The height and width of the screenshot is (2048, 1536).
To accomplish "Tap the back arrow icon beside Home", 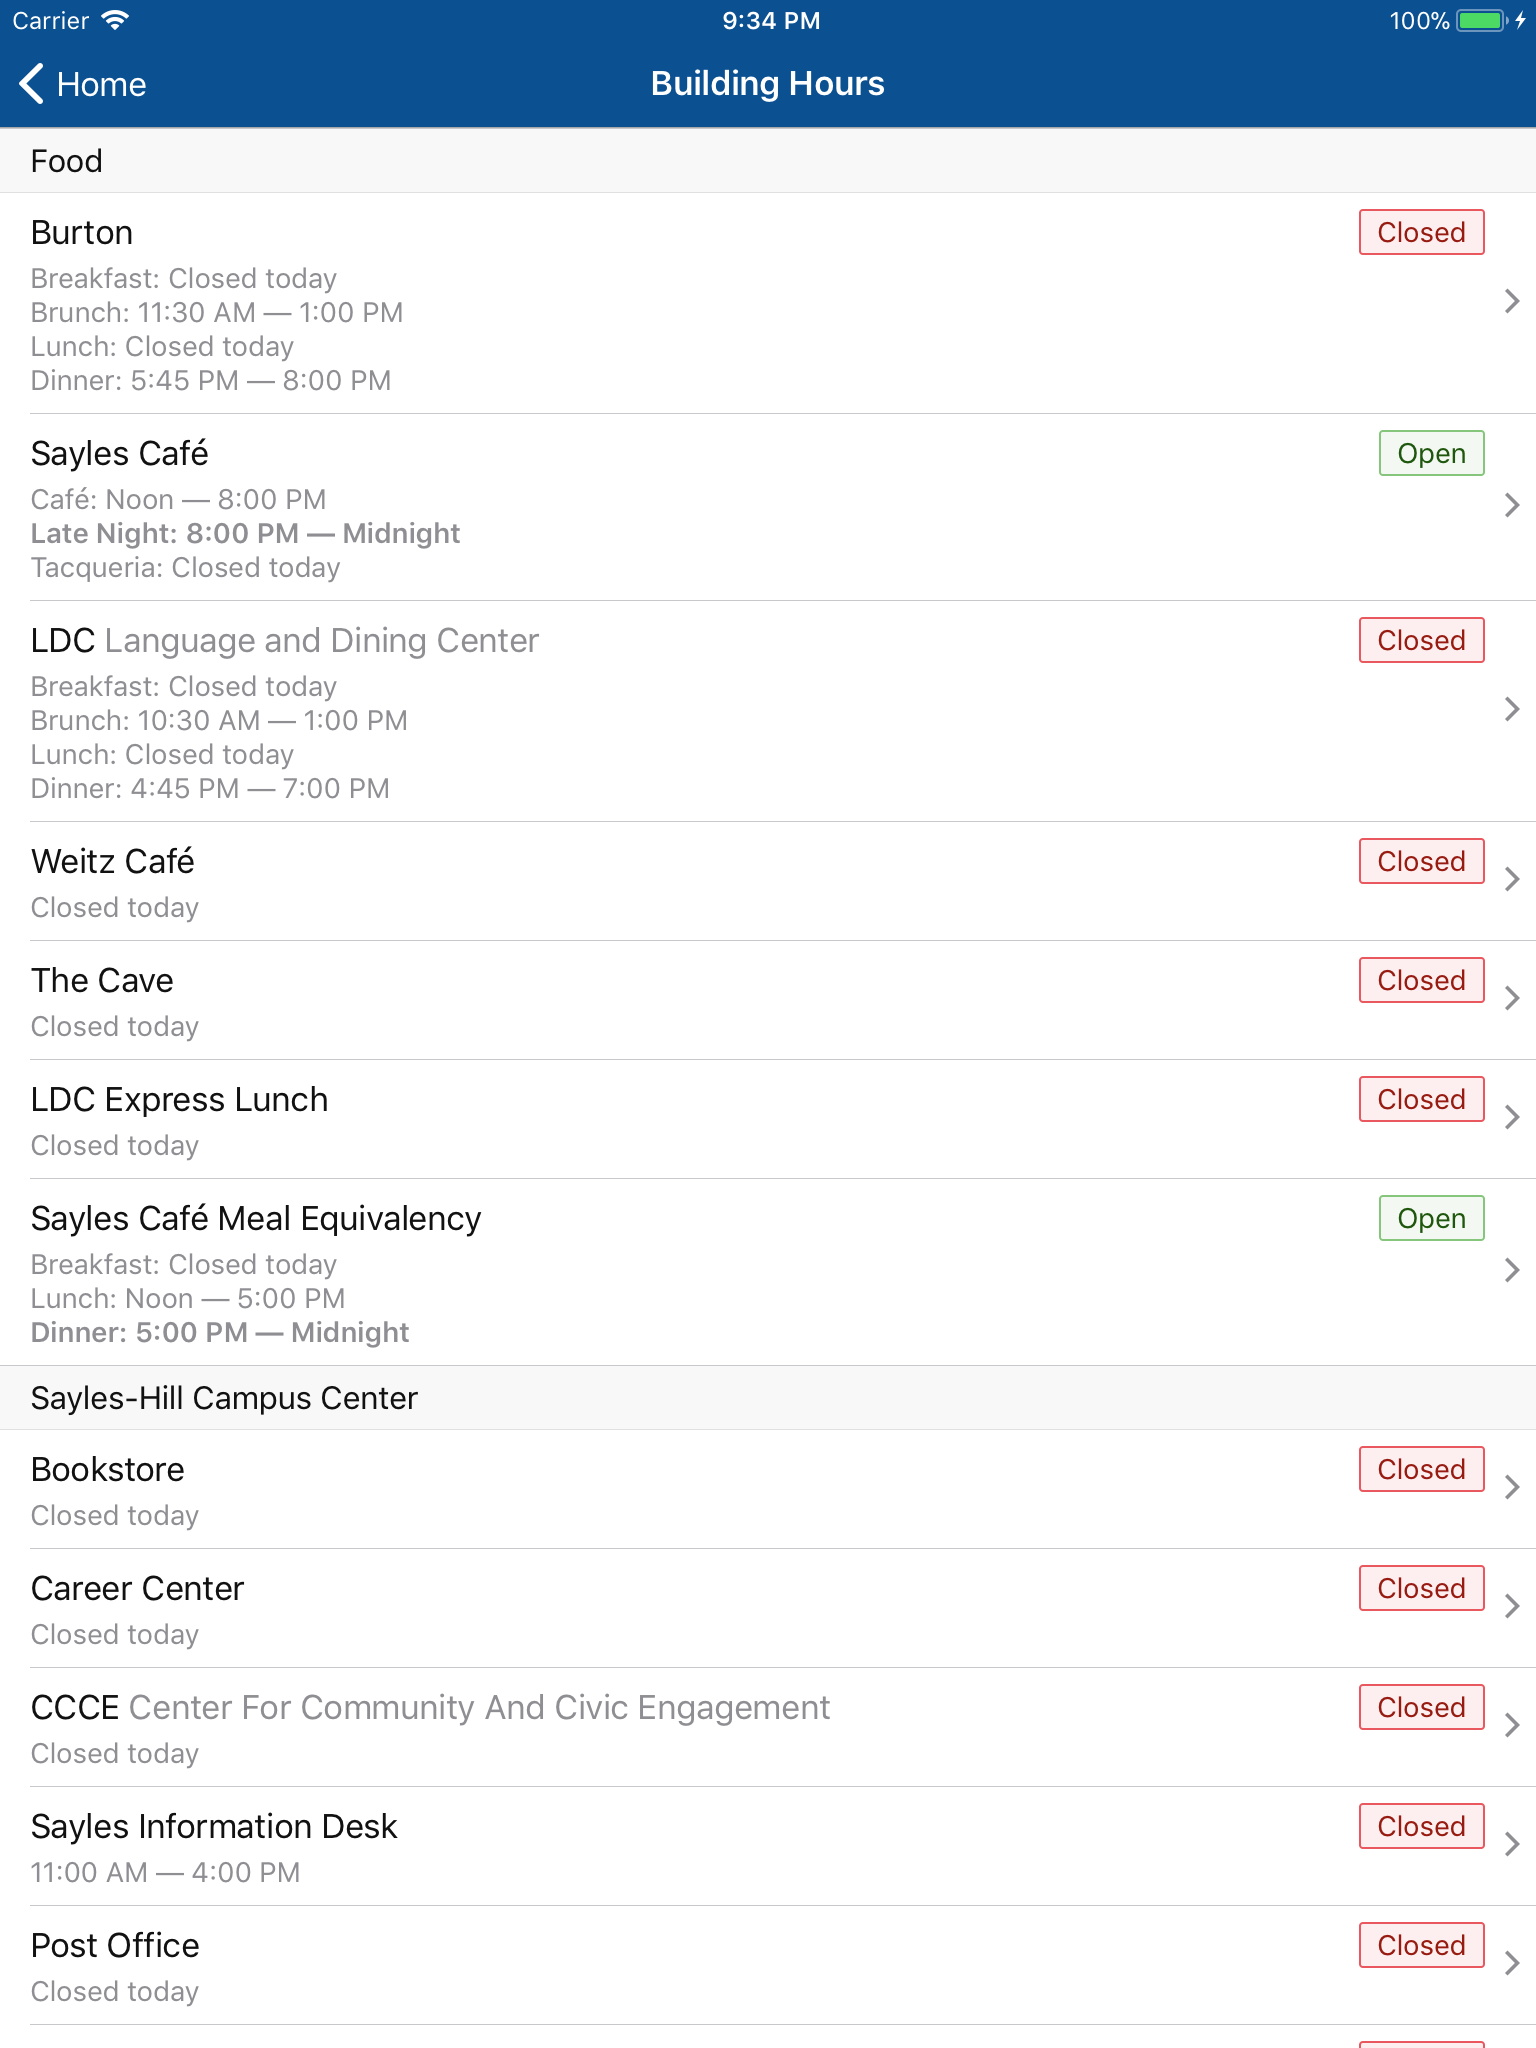I will click(x=32, y=84).
